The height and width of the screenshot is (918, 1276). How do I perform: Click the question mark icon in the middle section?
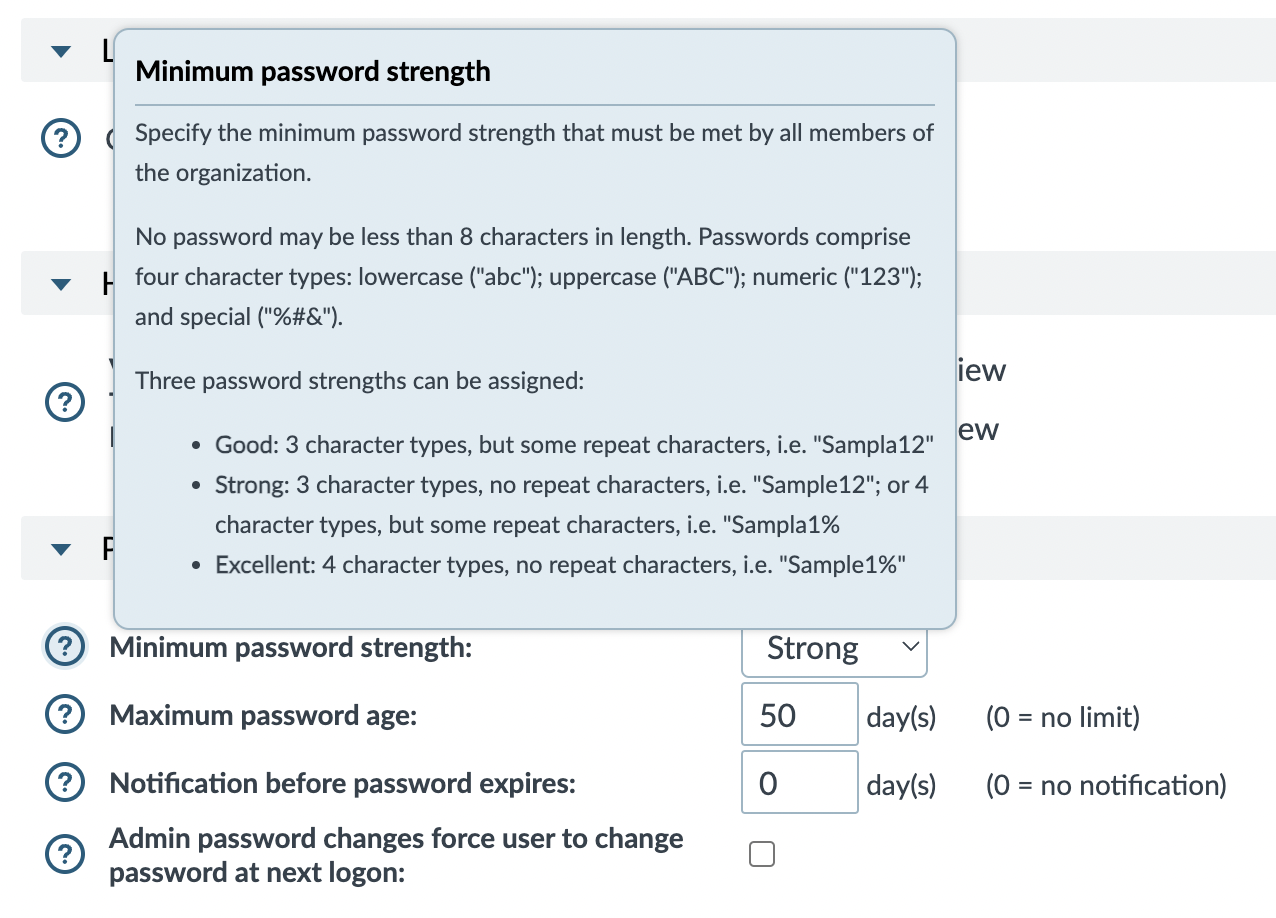point(64,402)
